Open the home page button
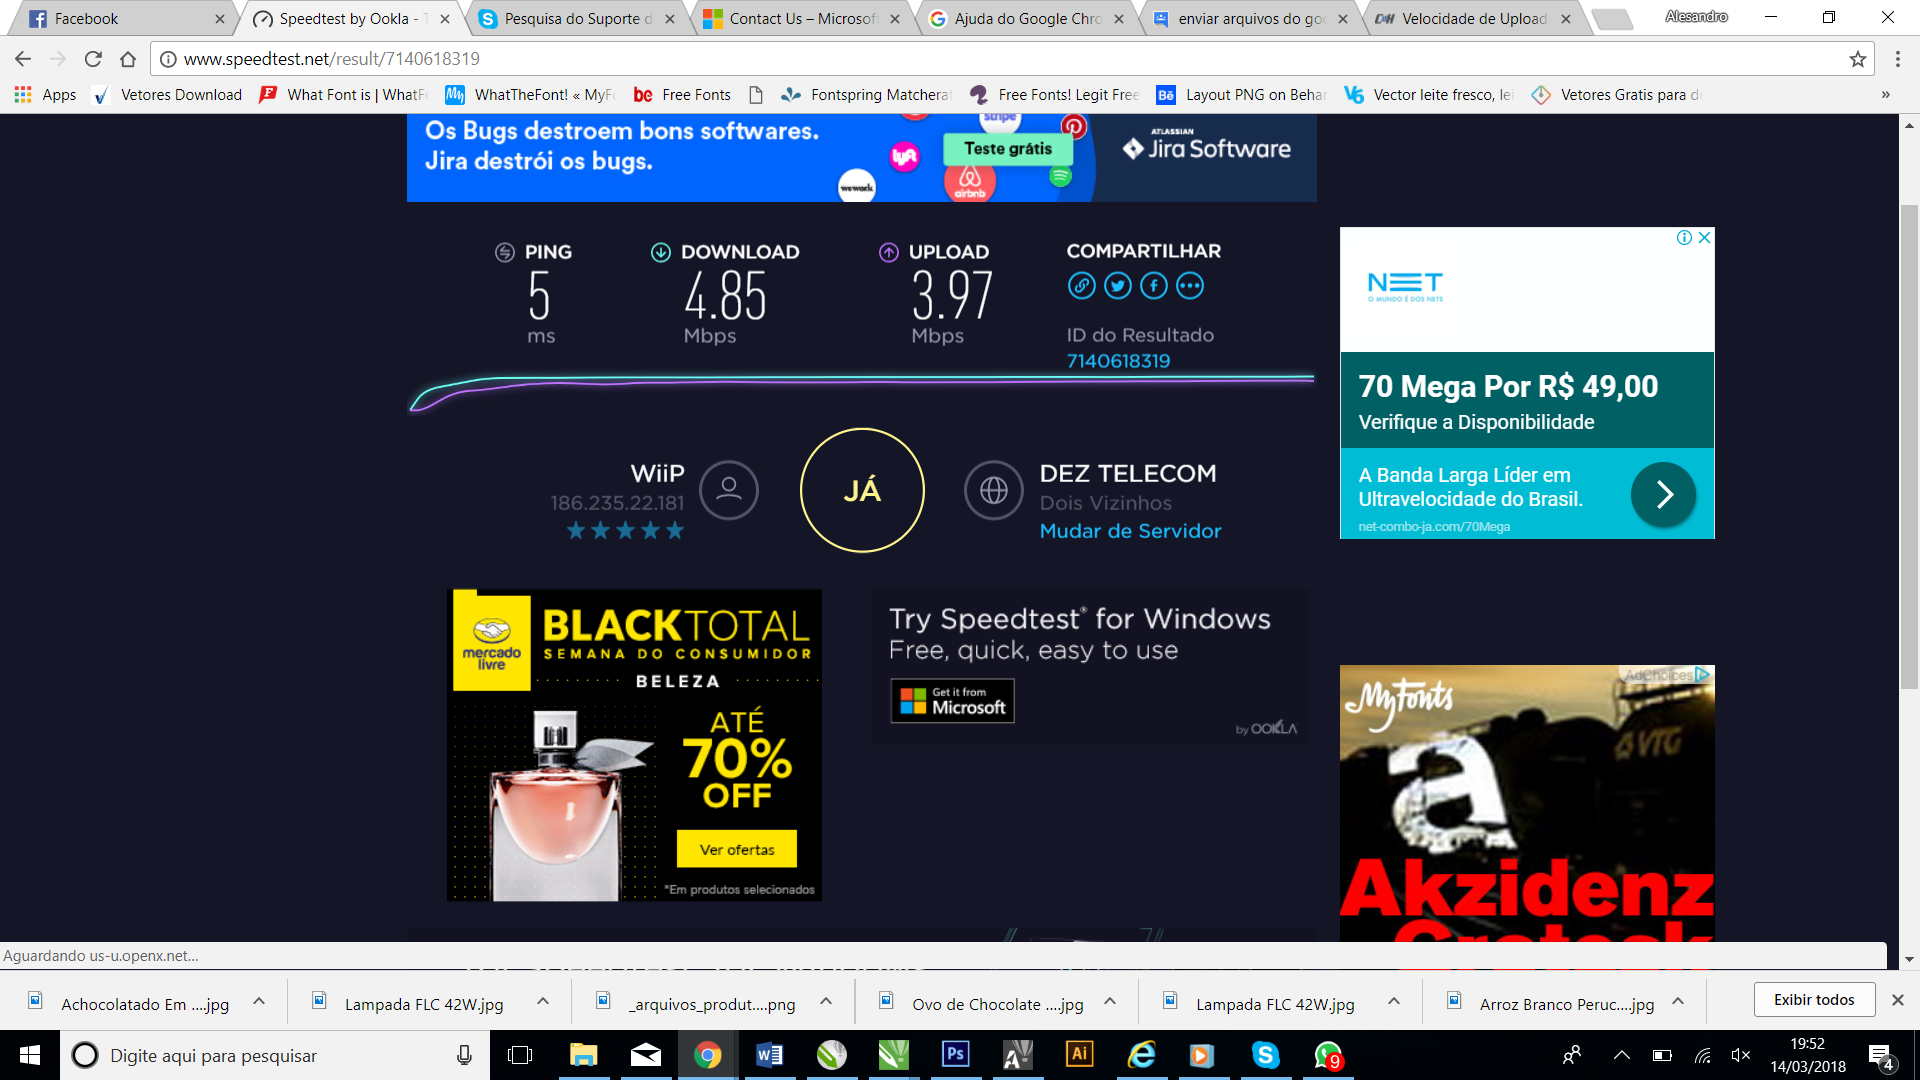 pos(128,59)
